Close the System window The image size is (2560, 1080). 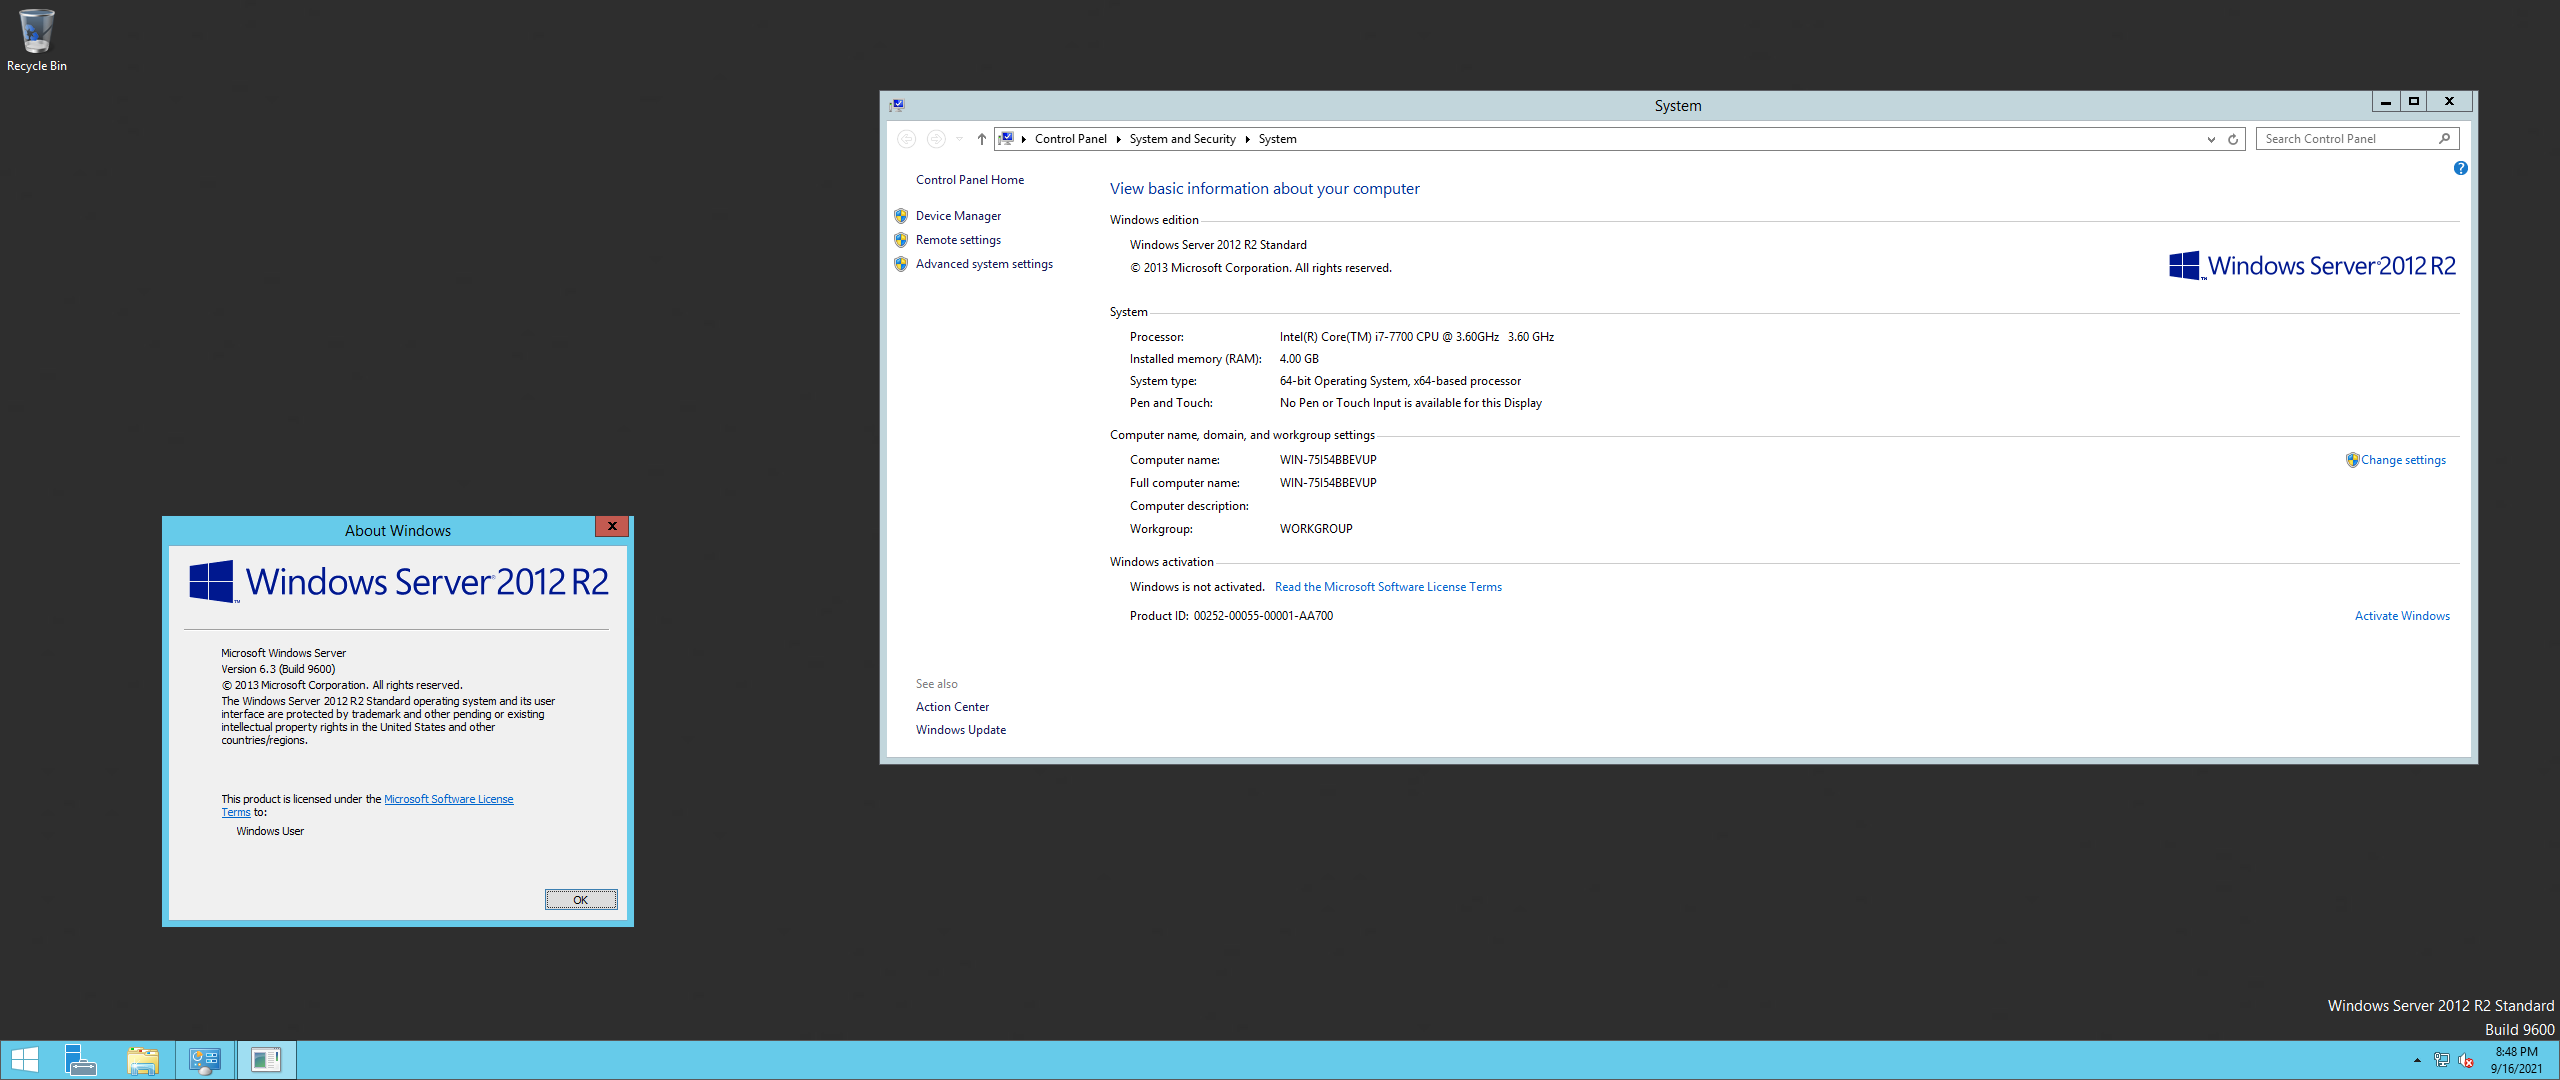(2450, 101)
